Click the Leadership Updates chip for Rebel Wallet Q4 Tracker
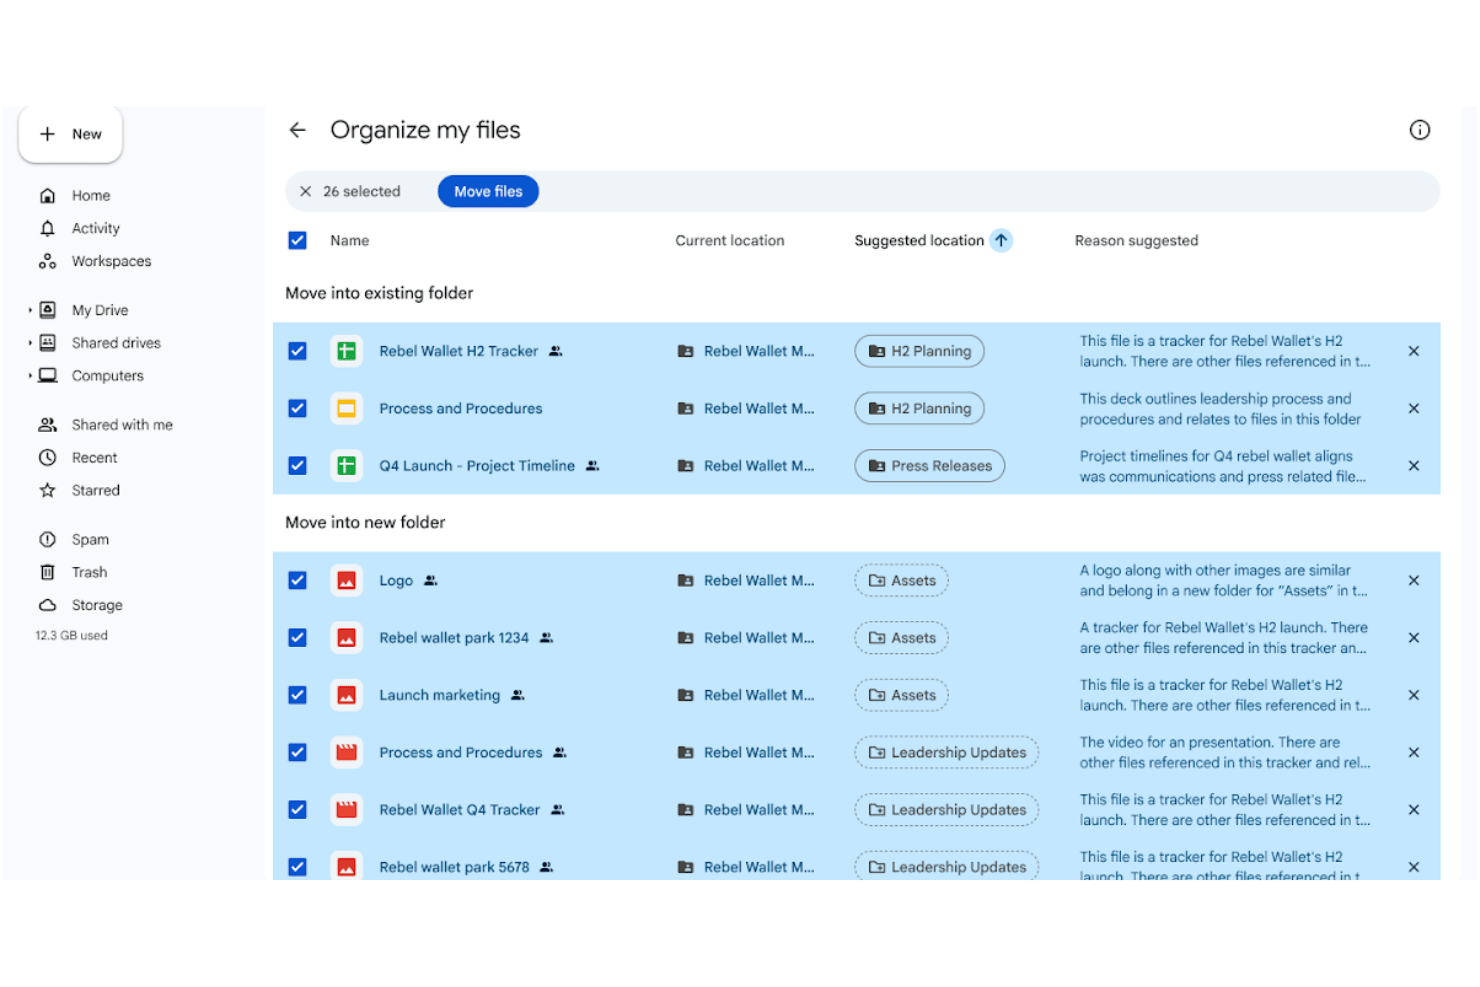 (x=946, y=810)
